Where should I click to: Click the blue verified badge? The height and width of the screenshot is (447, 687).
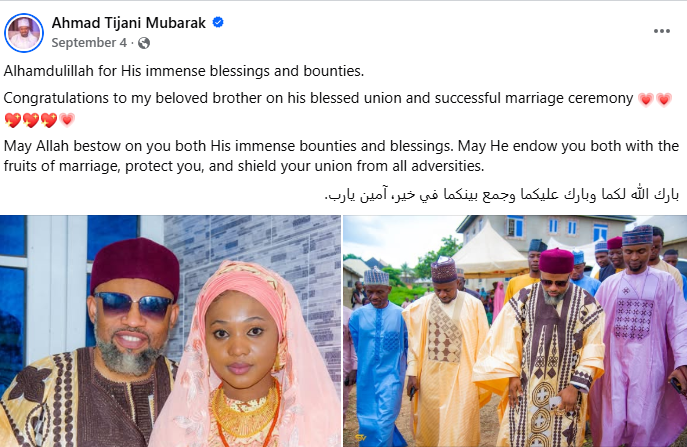(x=218, y=23)
